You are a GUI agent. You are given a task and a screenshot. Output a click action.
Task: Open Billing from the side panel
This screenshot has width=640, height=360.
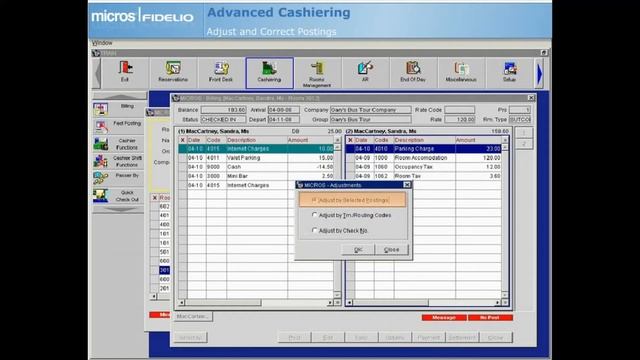[118, 109]
